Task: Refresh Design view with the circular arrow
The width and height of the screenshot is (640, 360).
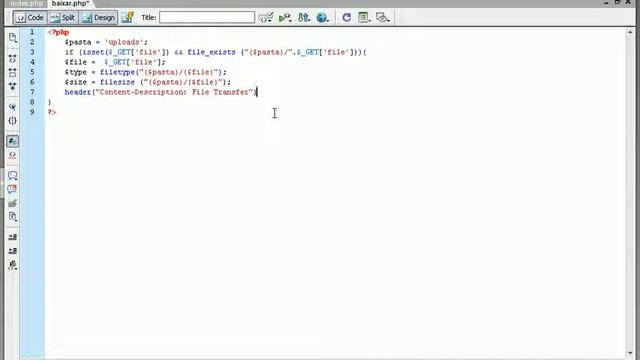Action: (x=347, y=18)
